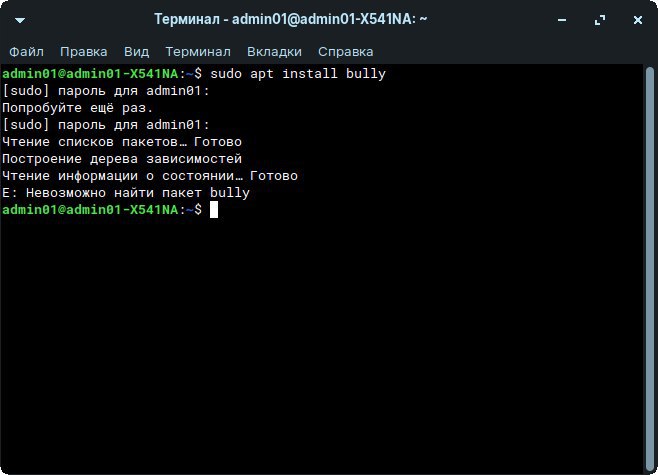
Task: Open the Правка menu
Action: coord(83,51)
